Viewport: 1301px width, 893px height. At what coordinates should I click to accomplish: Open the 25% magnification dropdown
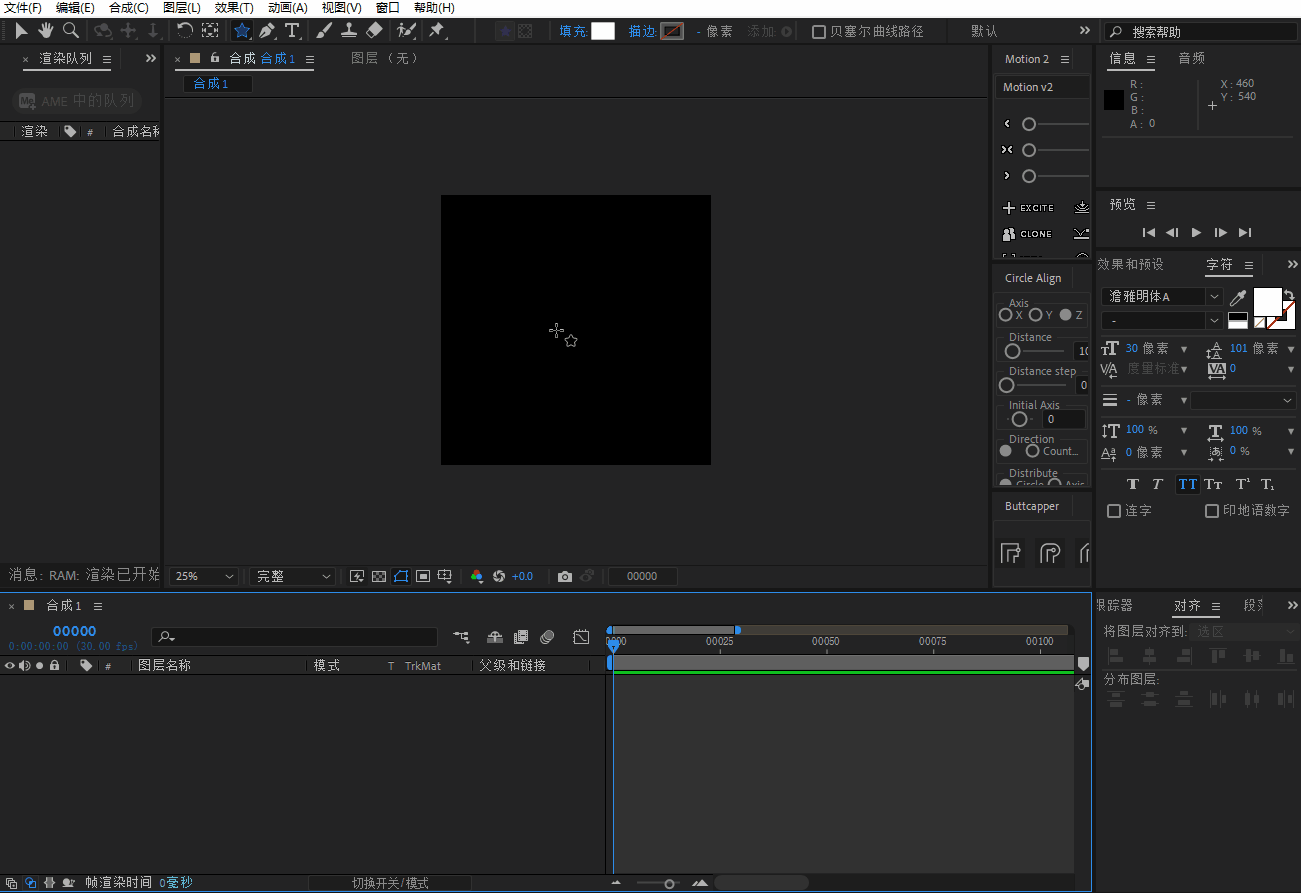coord(205,577)
